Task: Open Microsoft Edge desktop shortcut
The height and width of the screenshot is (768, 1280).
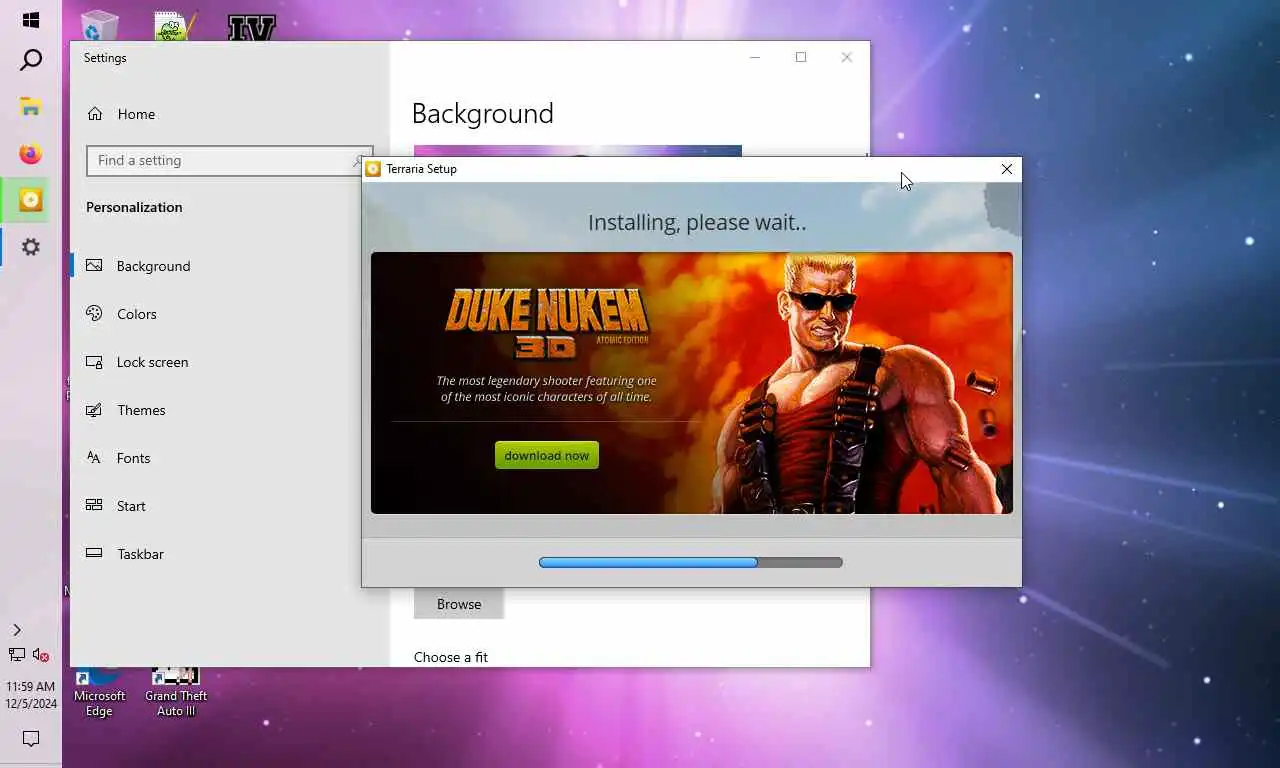Action: pos(99,693)
